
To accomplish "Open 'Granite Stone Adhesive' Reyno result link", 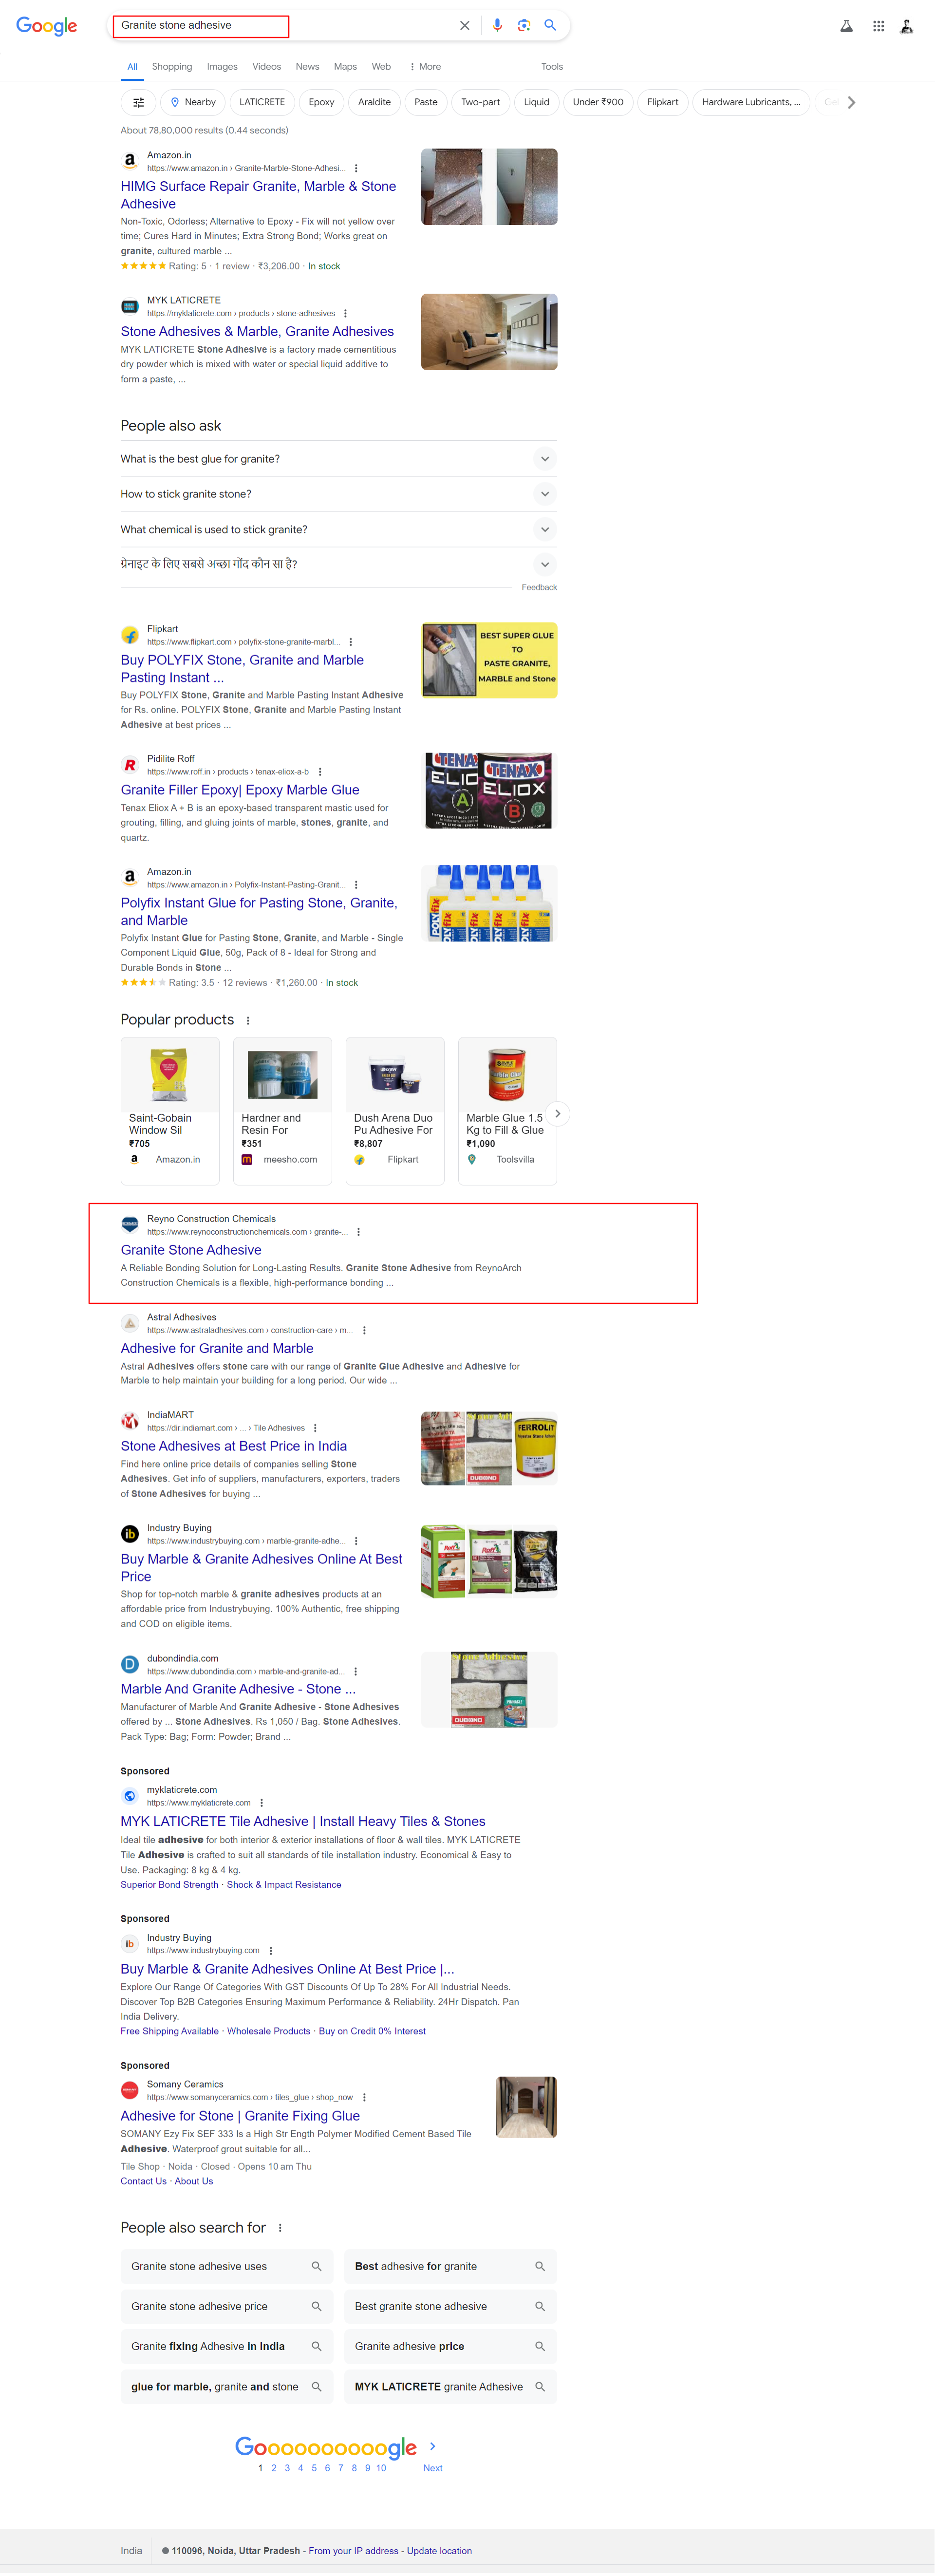I will (x=191, y=1250).
